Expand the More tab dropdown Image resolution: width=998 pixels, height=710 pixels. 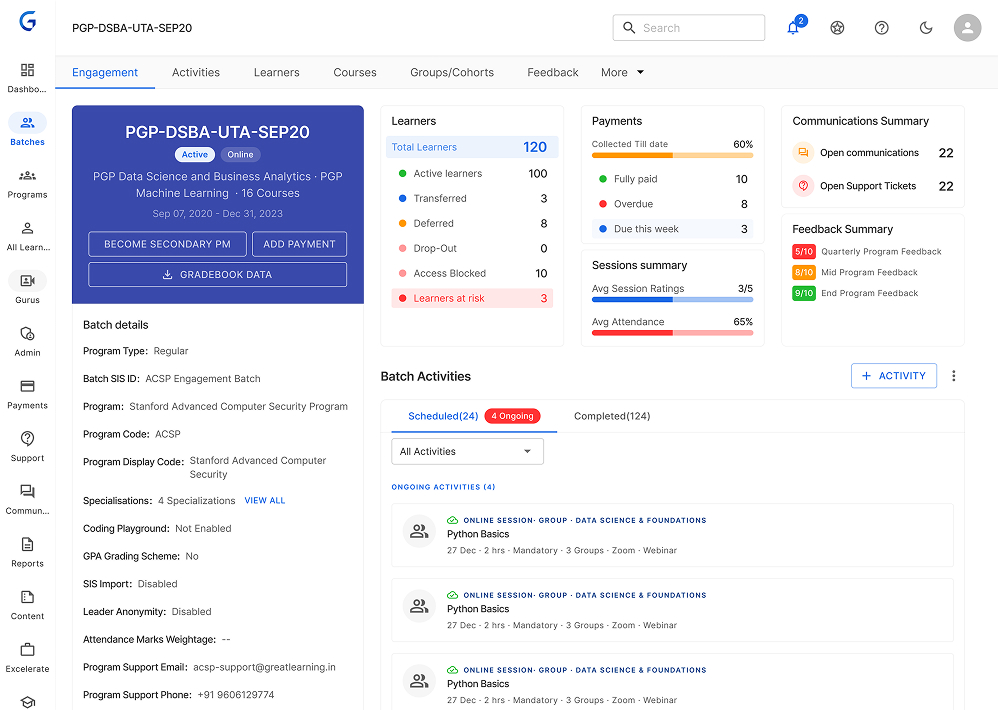click(622, 72)
